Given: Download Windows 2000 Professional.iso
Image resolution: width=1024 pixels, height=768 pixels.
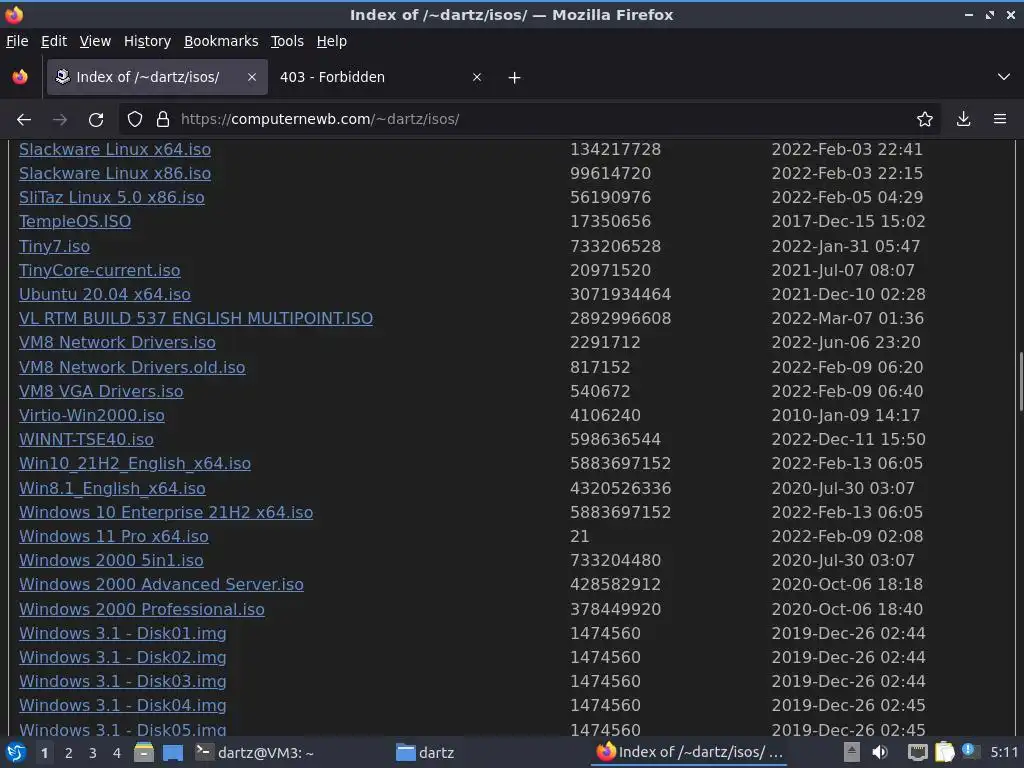Looking at the screenshot, I should click(x=142, y=609).
